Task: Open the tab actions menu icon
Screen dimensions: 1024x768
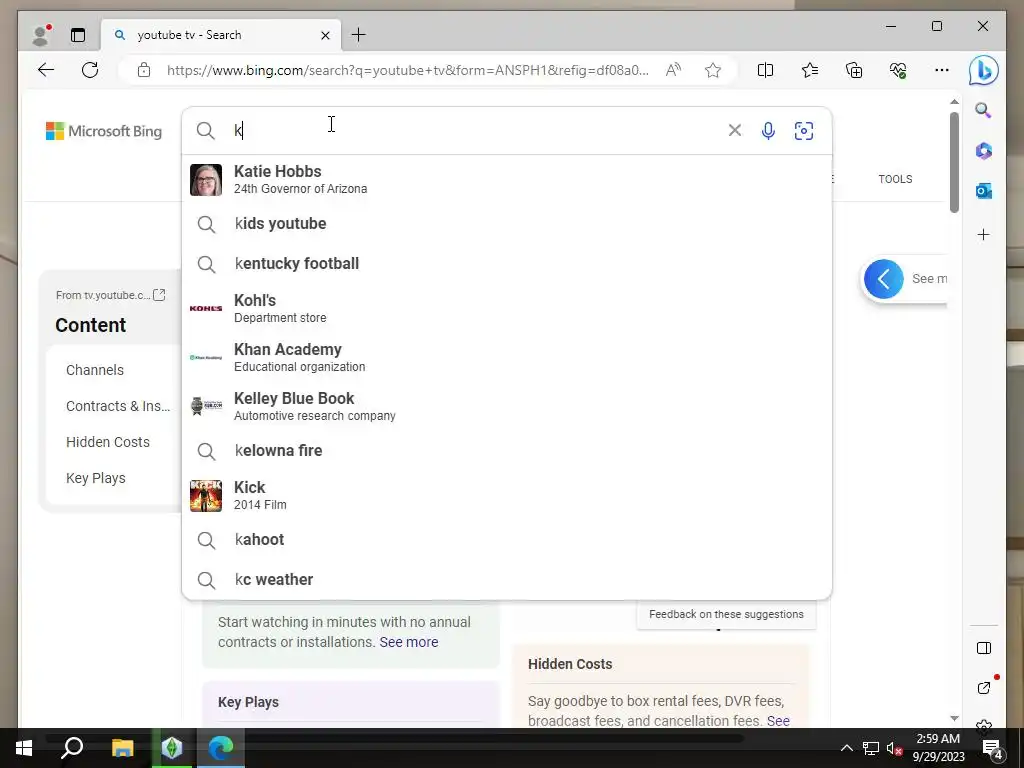Action: 78,35
